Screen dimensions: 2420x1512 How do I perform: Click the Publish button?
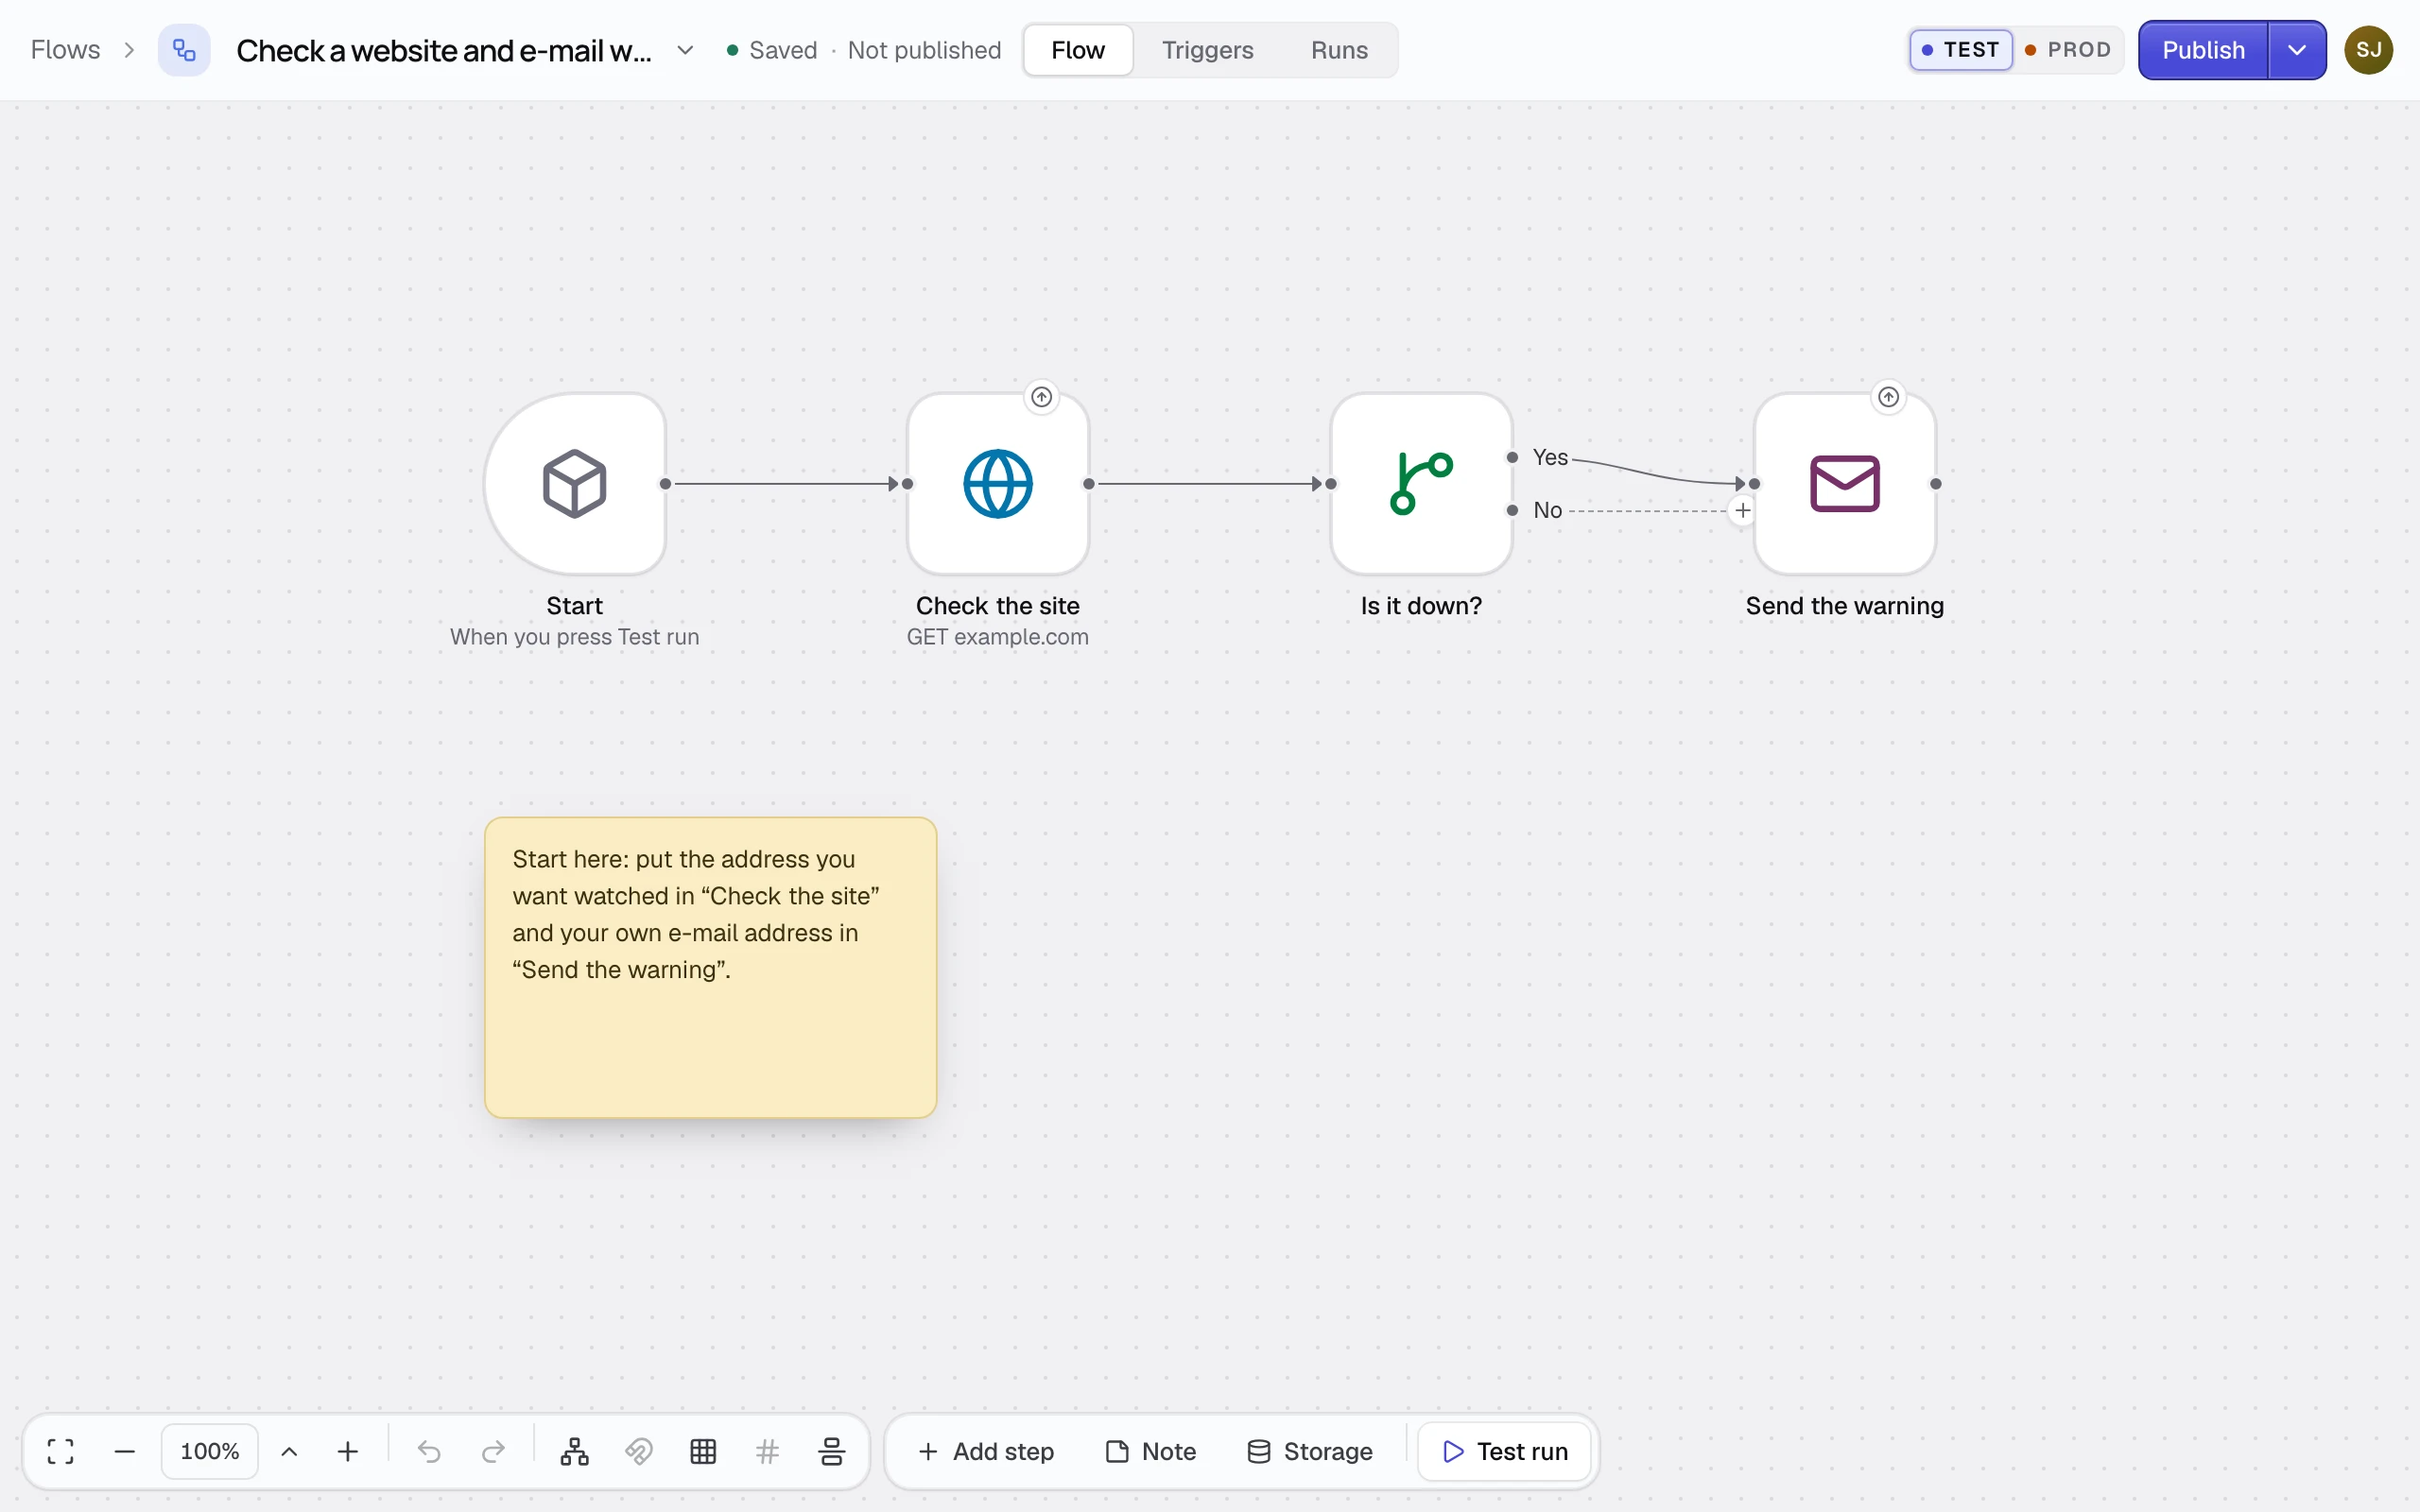click(x=2203, y=50)
